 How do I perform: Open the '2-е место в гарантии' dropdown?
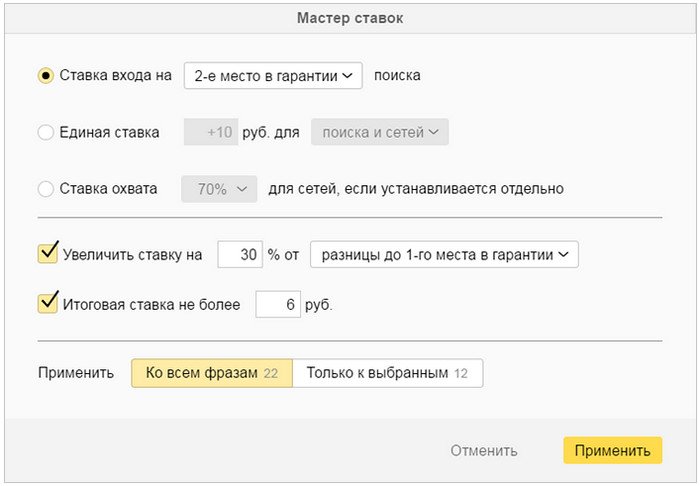tap(273, 75)
